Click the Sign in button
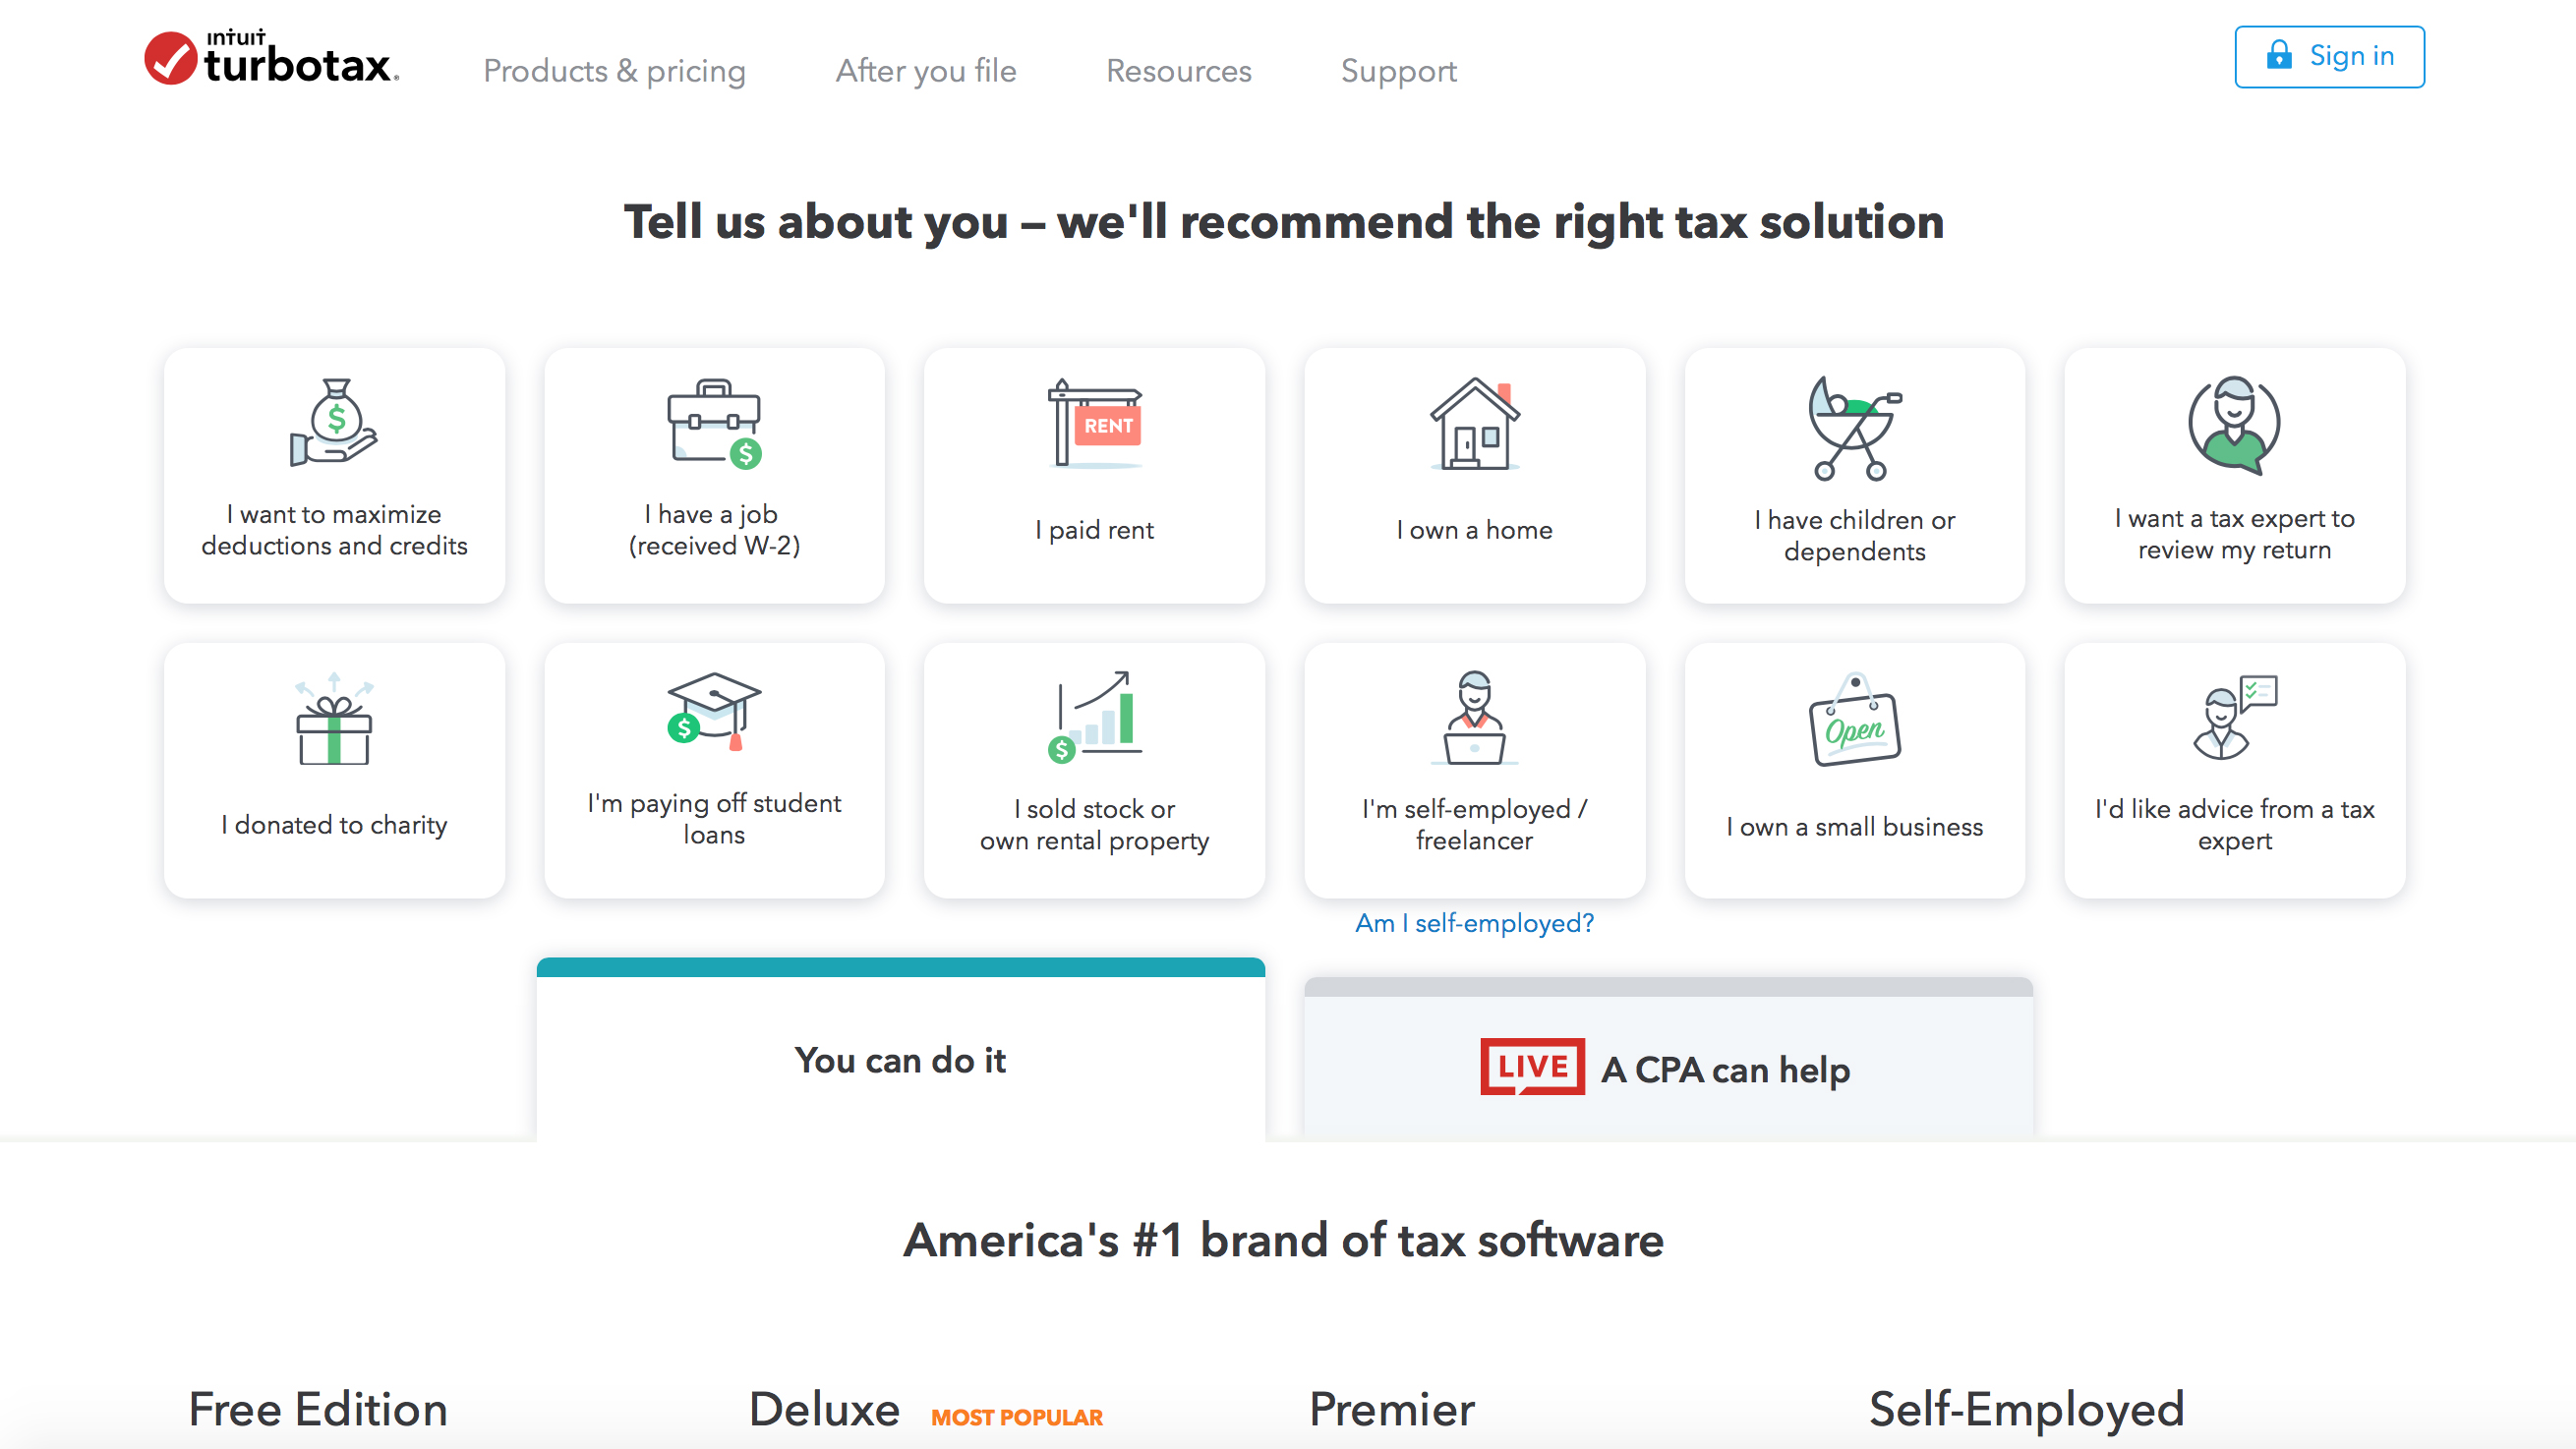The width and height of the screenshot is (2576, 1449). tap(2333, 57)
